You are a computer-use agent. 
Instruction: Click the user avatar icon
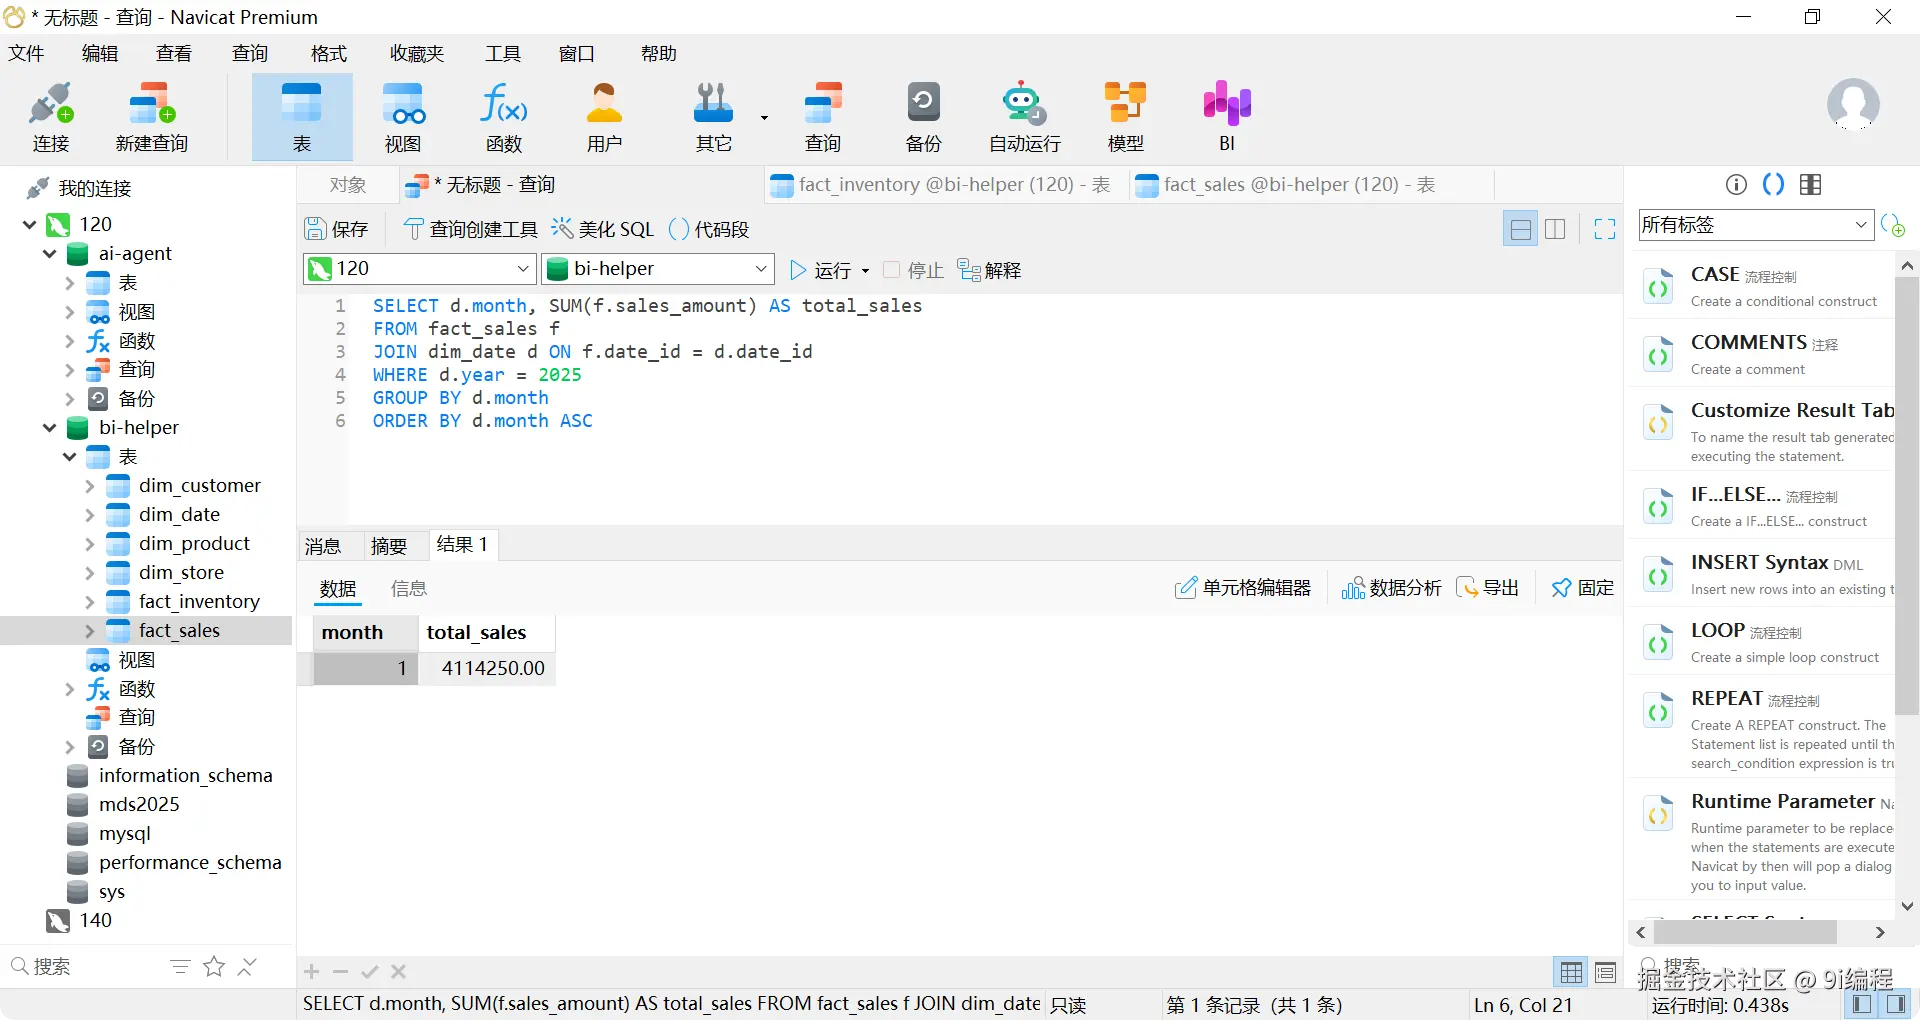pyautogui.click(x=1853, y=105)
